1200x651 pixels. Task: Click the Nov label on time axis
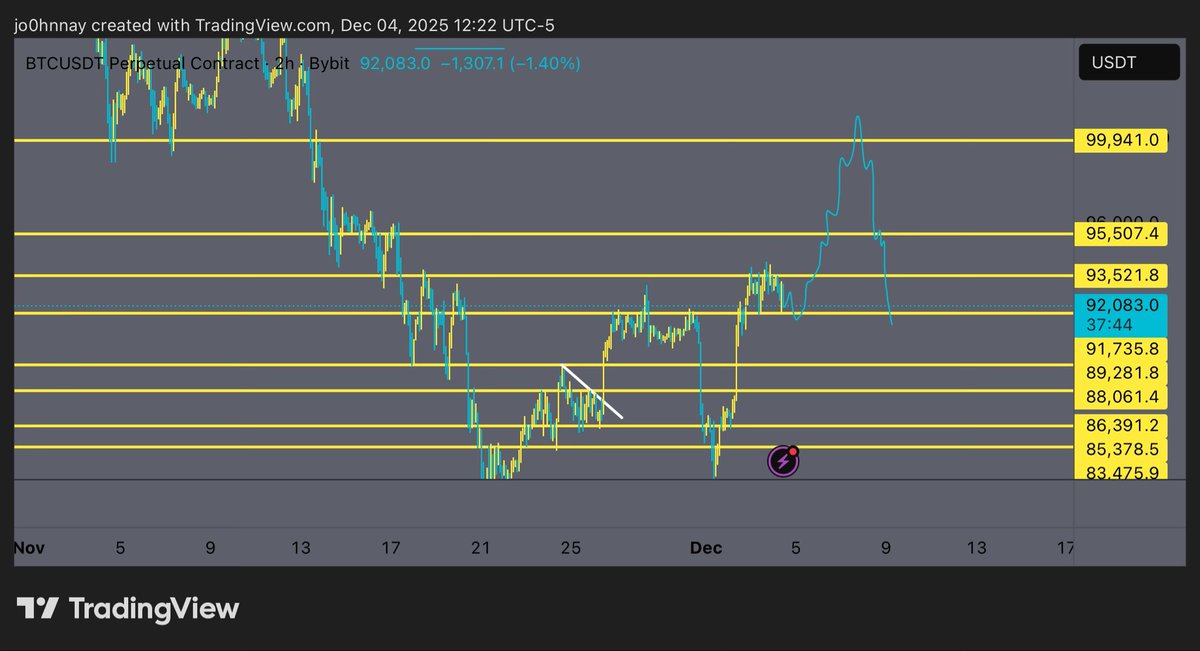30,547
